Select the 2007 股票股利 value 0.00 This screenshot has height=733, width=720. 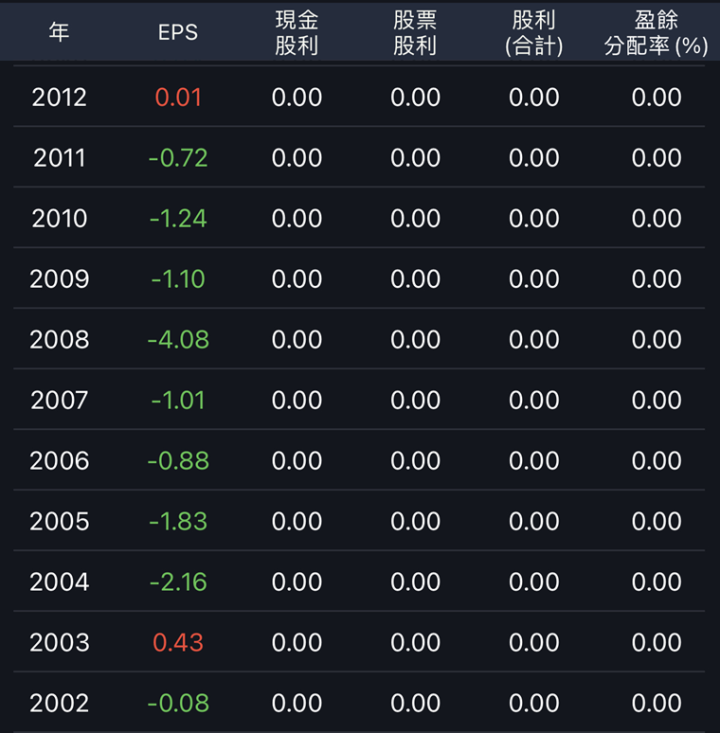click(415, 400)
